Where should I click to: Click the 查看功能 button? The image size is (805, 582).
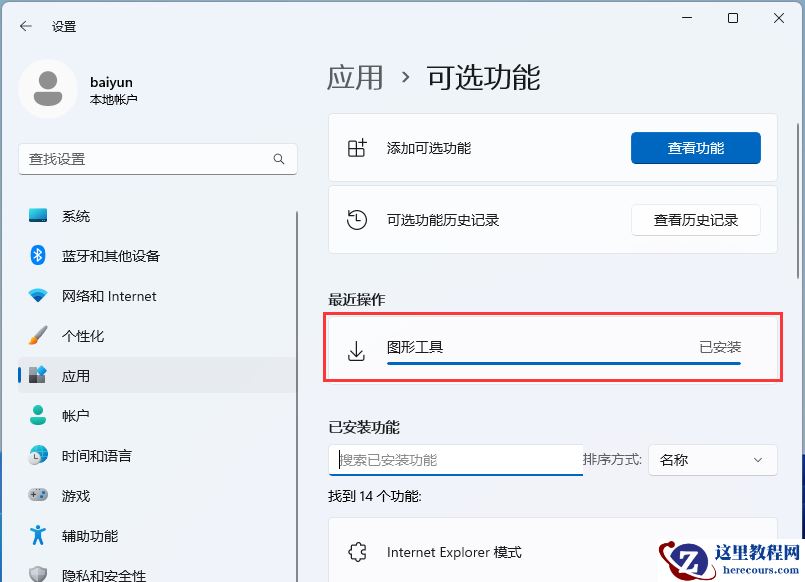point(695,147)
